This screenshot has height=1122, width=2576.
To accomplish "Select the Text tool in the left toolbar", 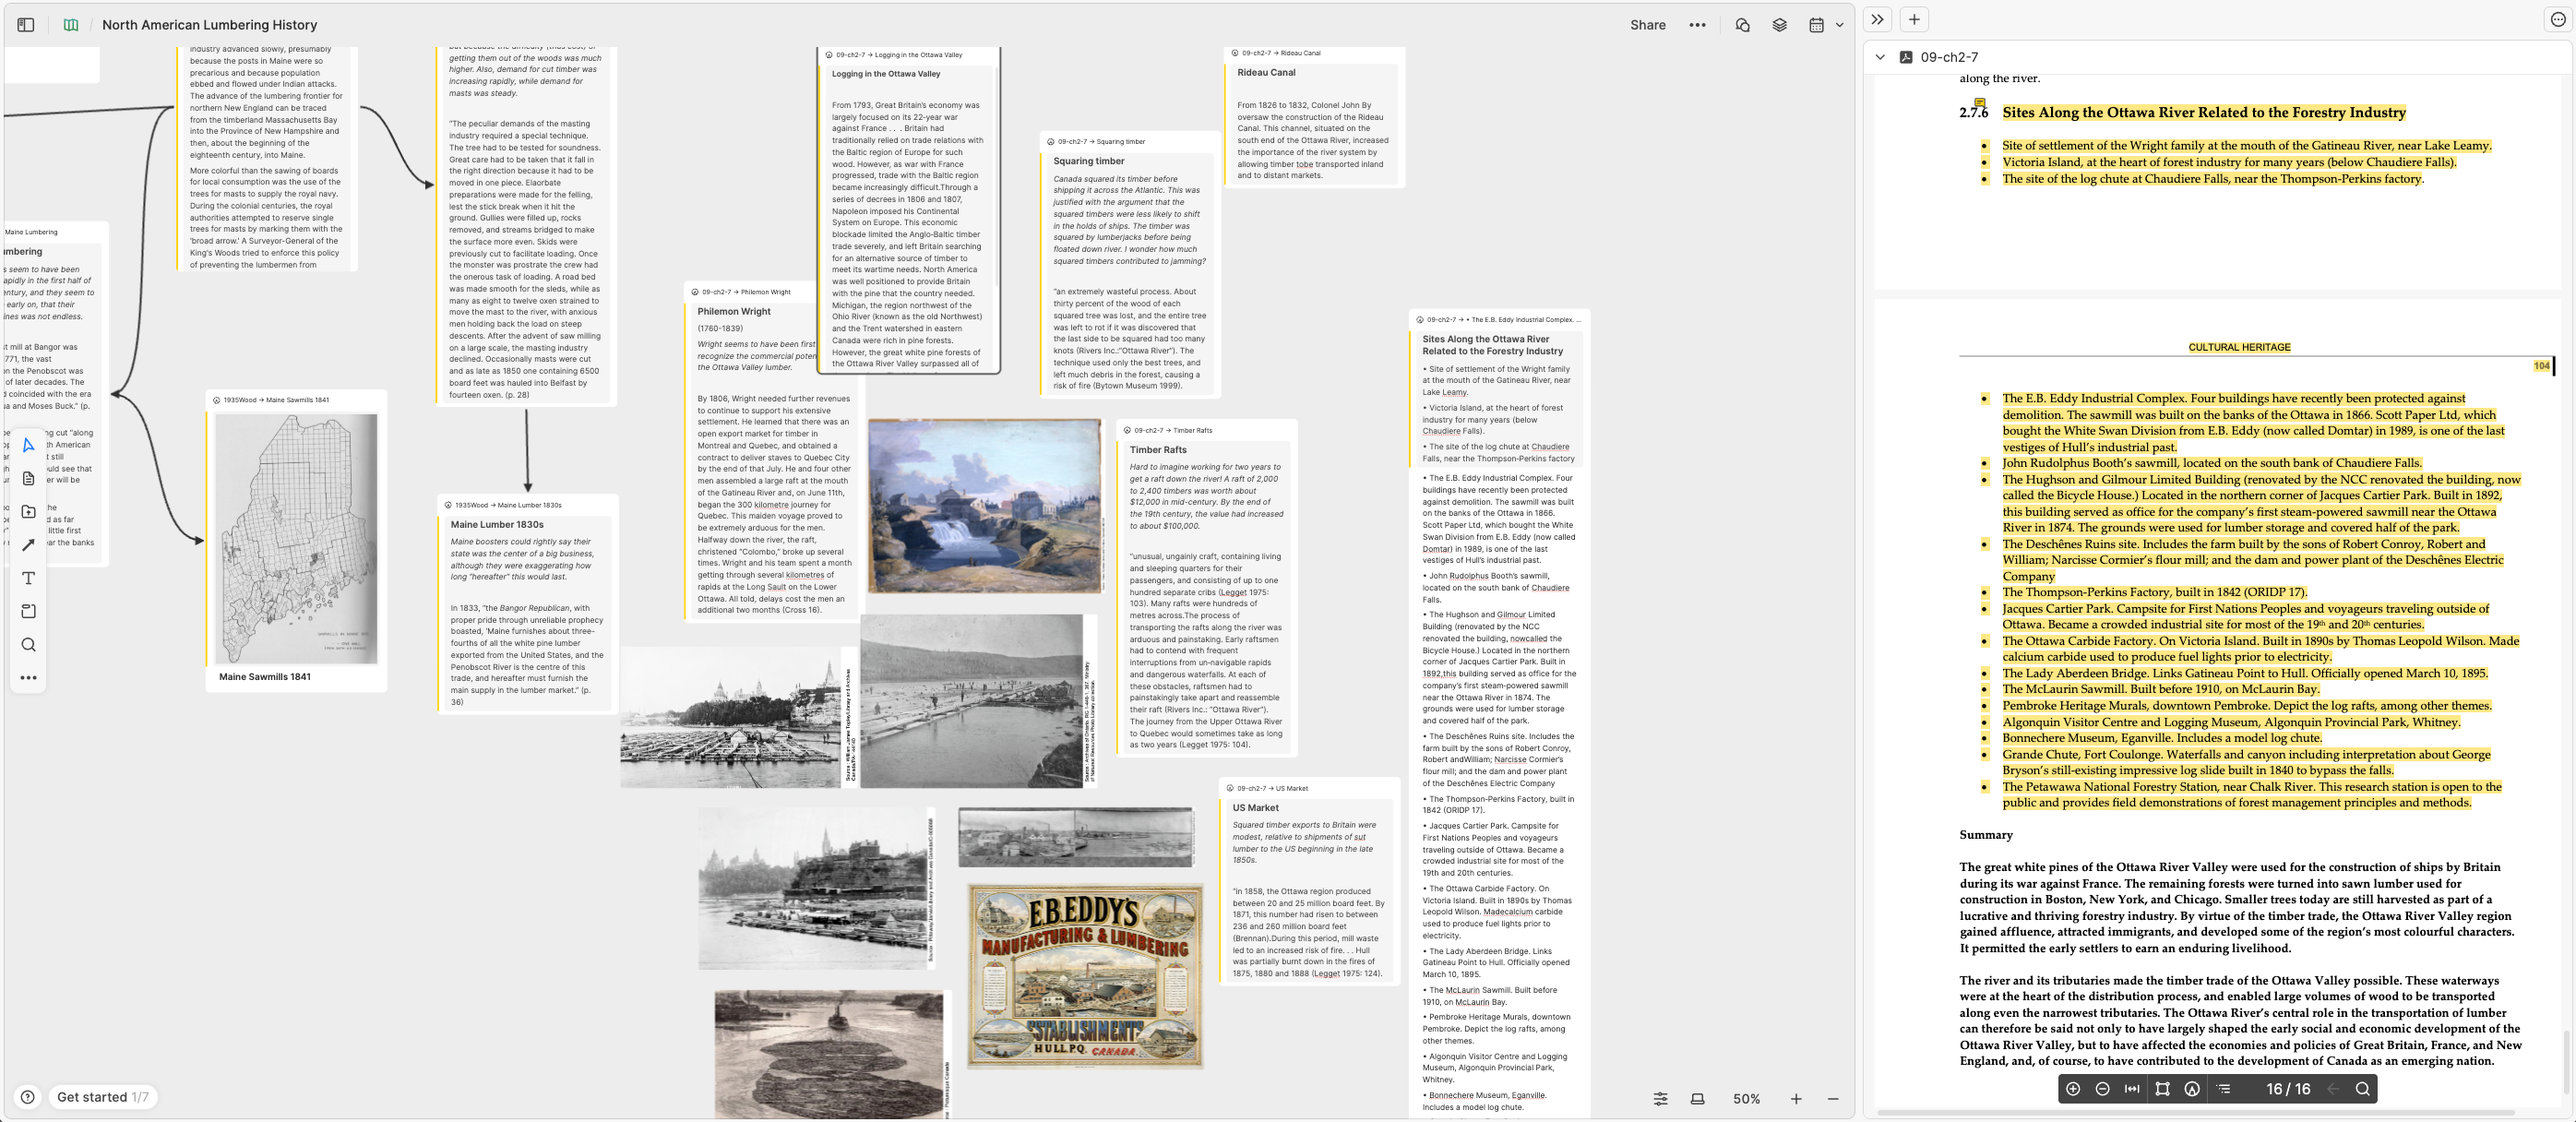I will [28, 578].
